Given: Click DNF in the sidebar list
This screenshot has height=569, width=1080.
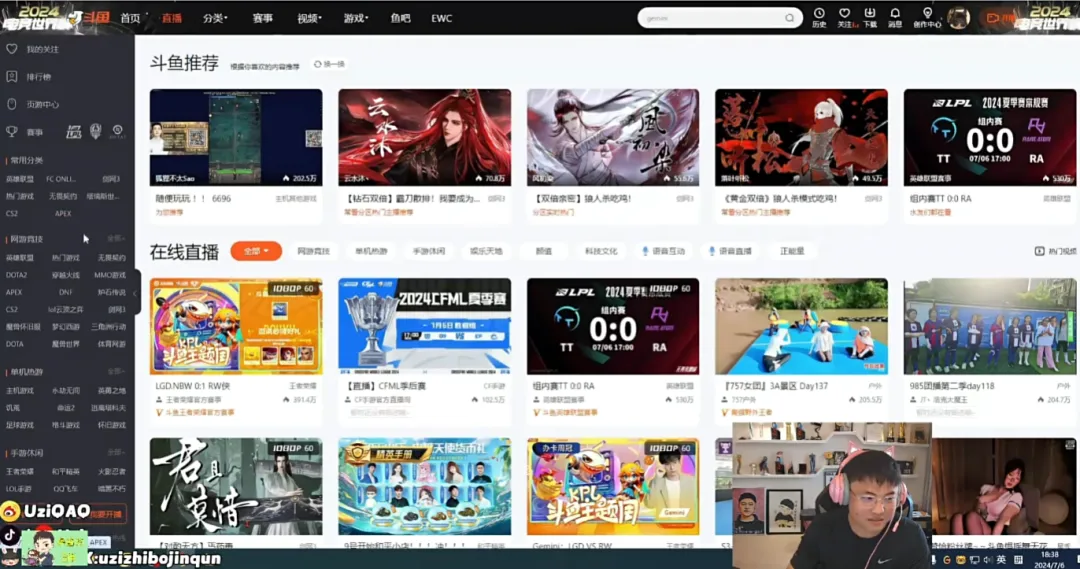Looking at the screenshot, I should [65, 292].
